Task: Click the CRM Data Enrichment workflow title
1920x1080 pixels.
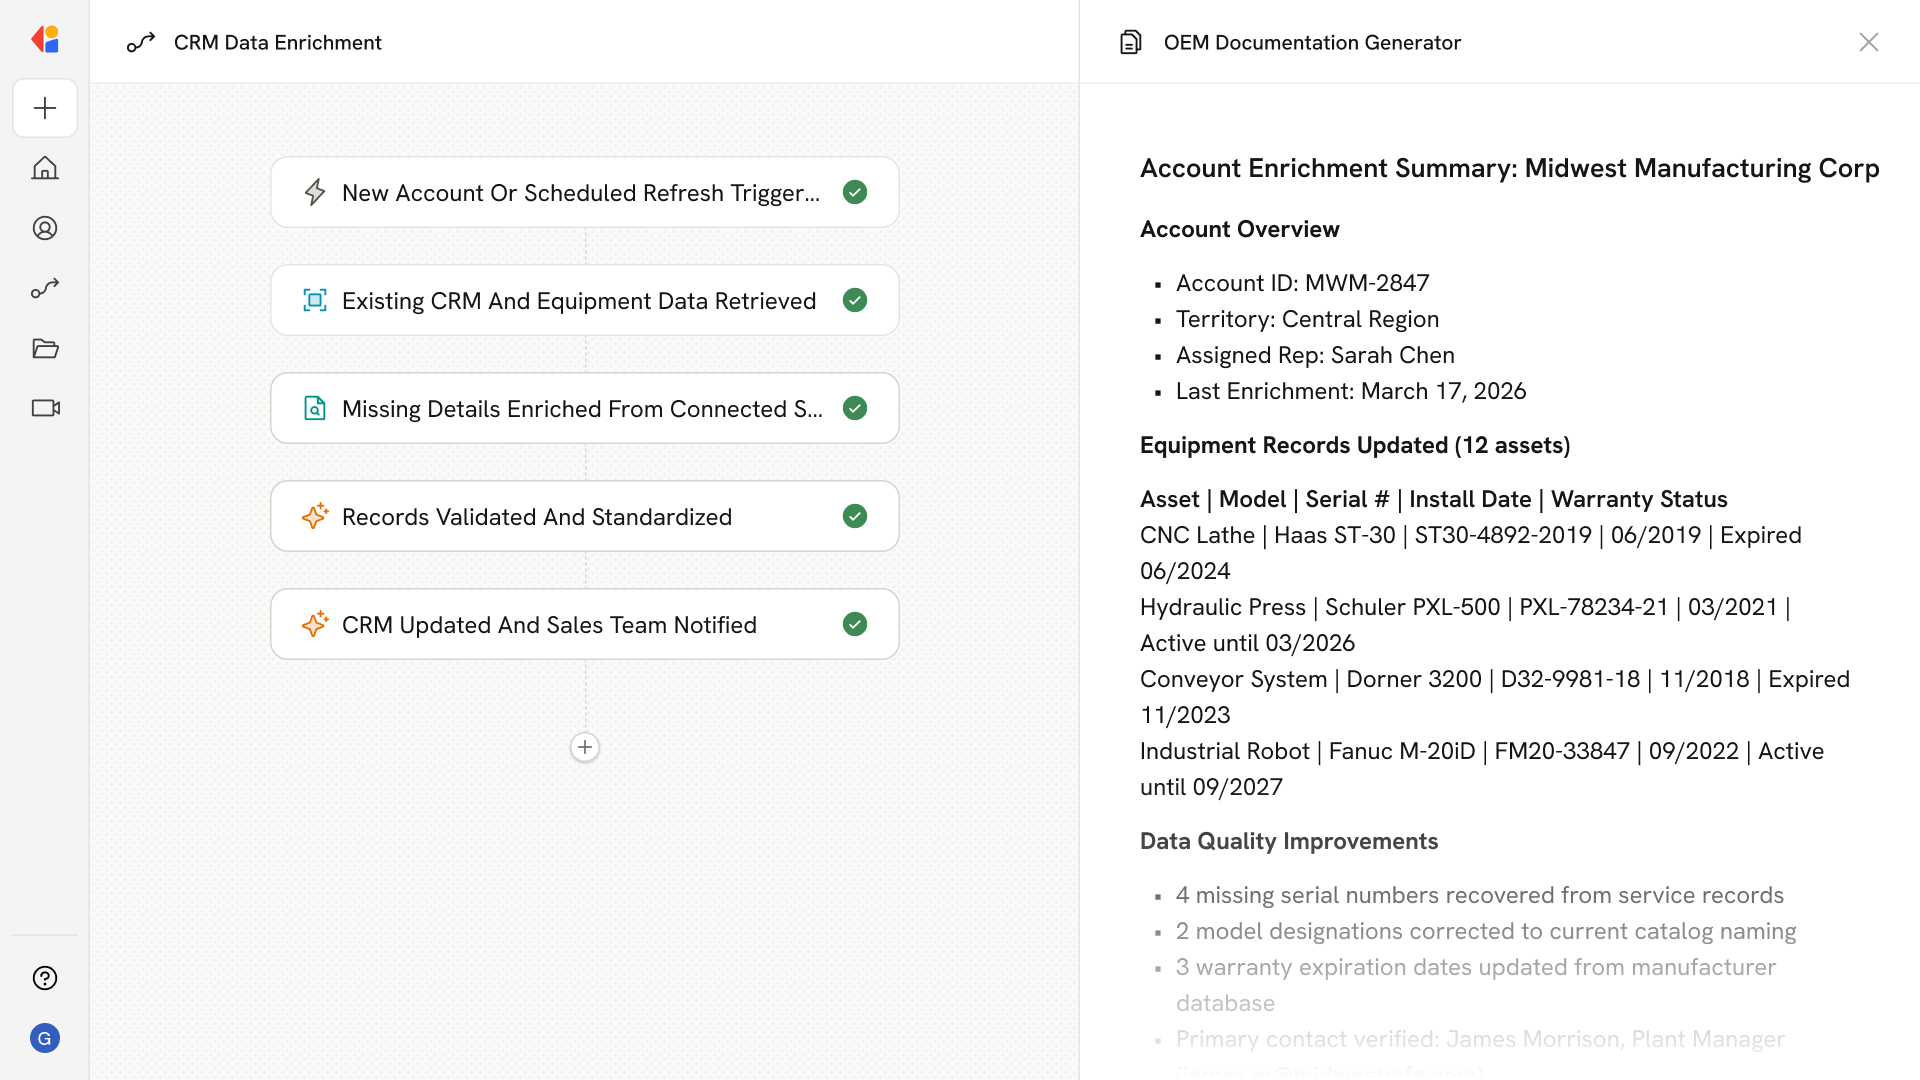Action: pos(277,42)
